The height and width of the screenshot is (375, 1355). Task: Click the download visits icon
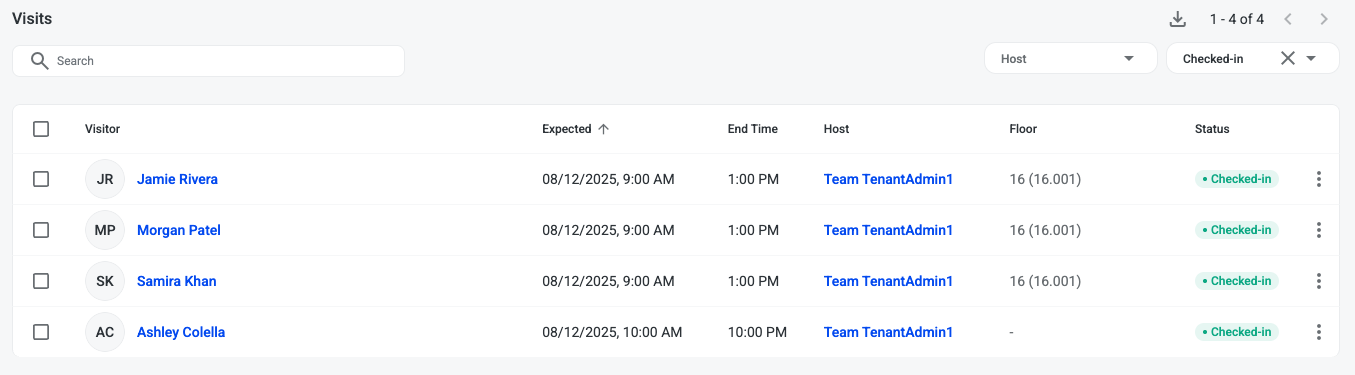pos(1178,19)
